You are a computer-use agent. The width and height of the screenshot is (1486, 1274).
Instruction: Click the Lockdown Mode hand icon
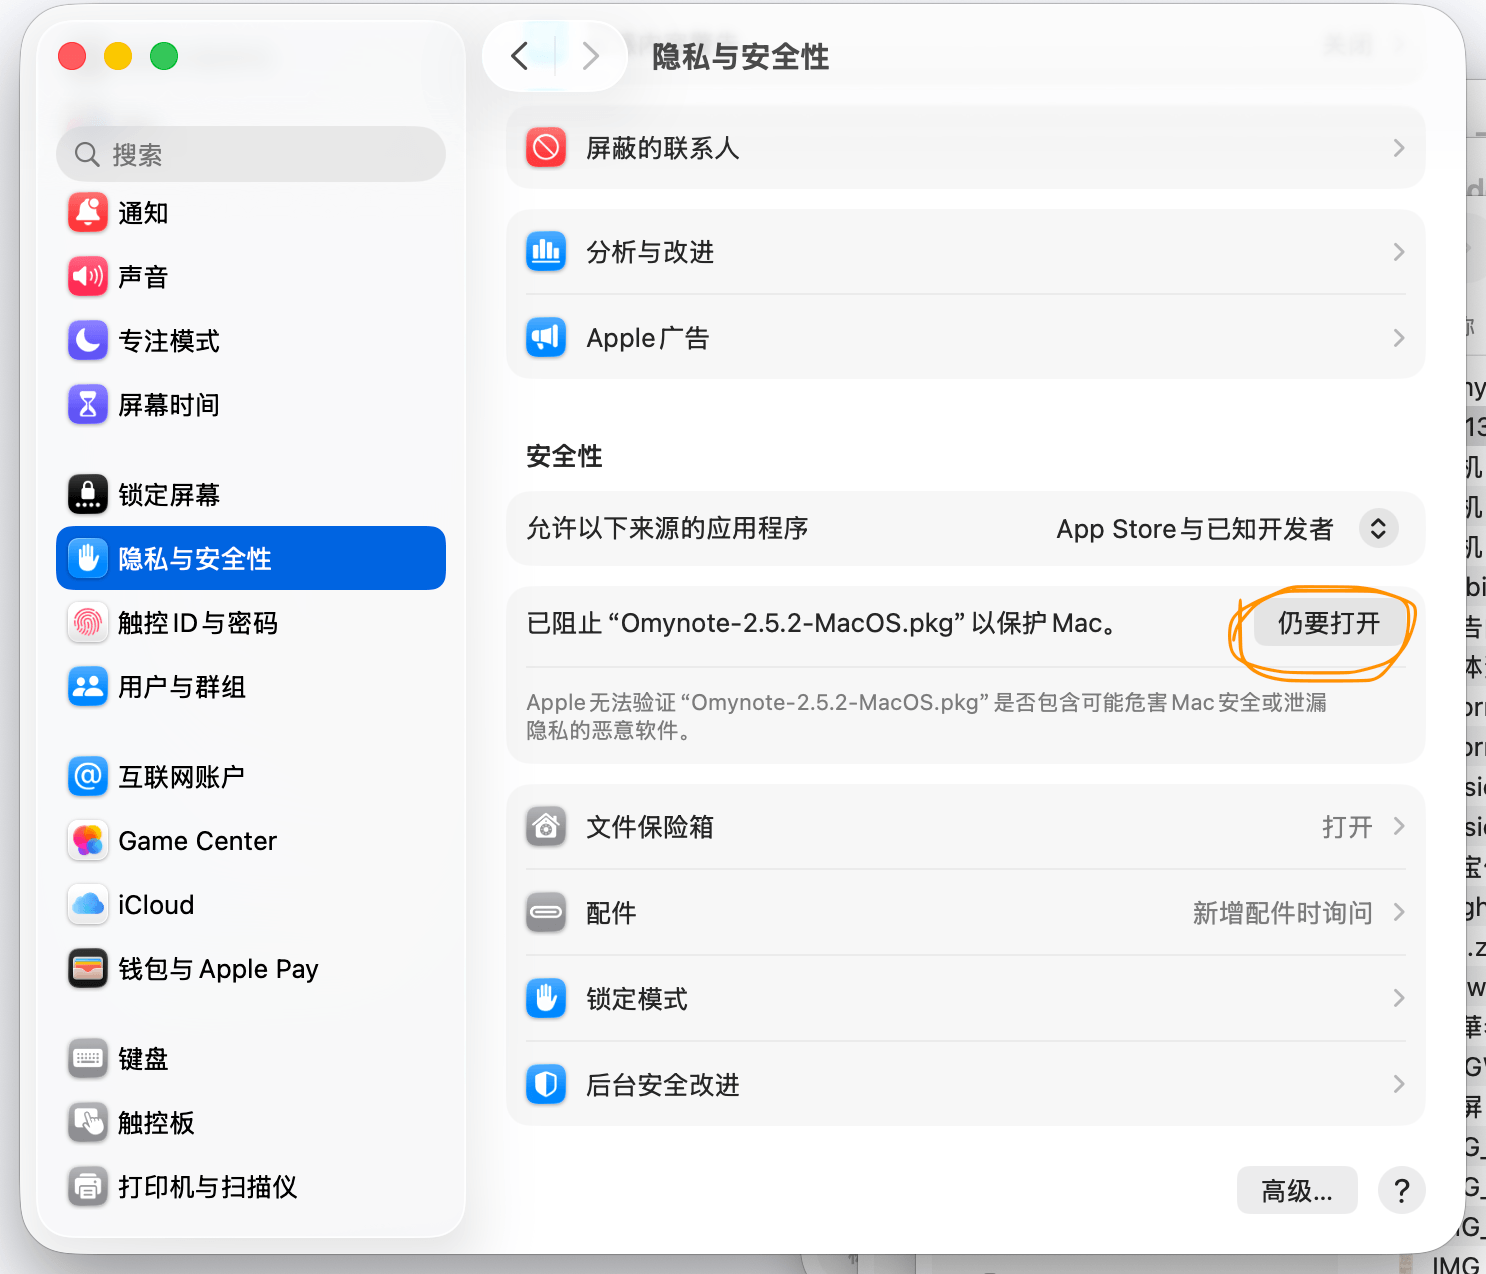click(x=546, y=999)
